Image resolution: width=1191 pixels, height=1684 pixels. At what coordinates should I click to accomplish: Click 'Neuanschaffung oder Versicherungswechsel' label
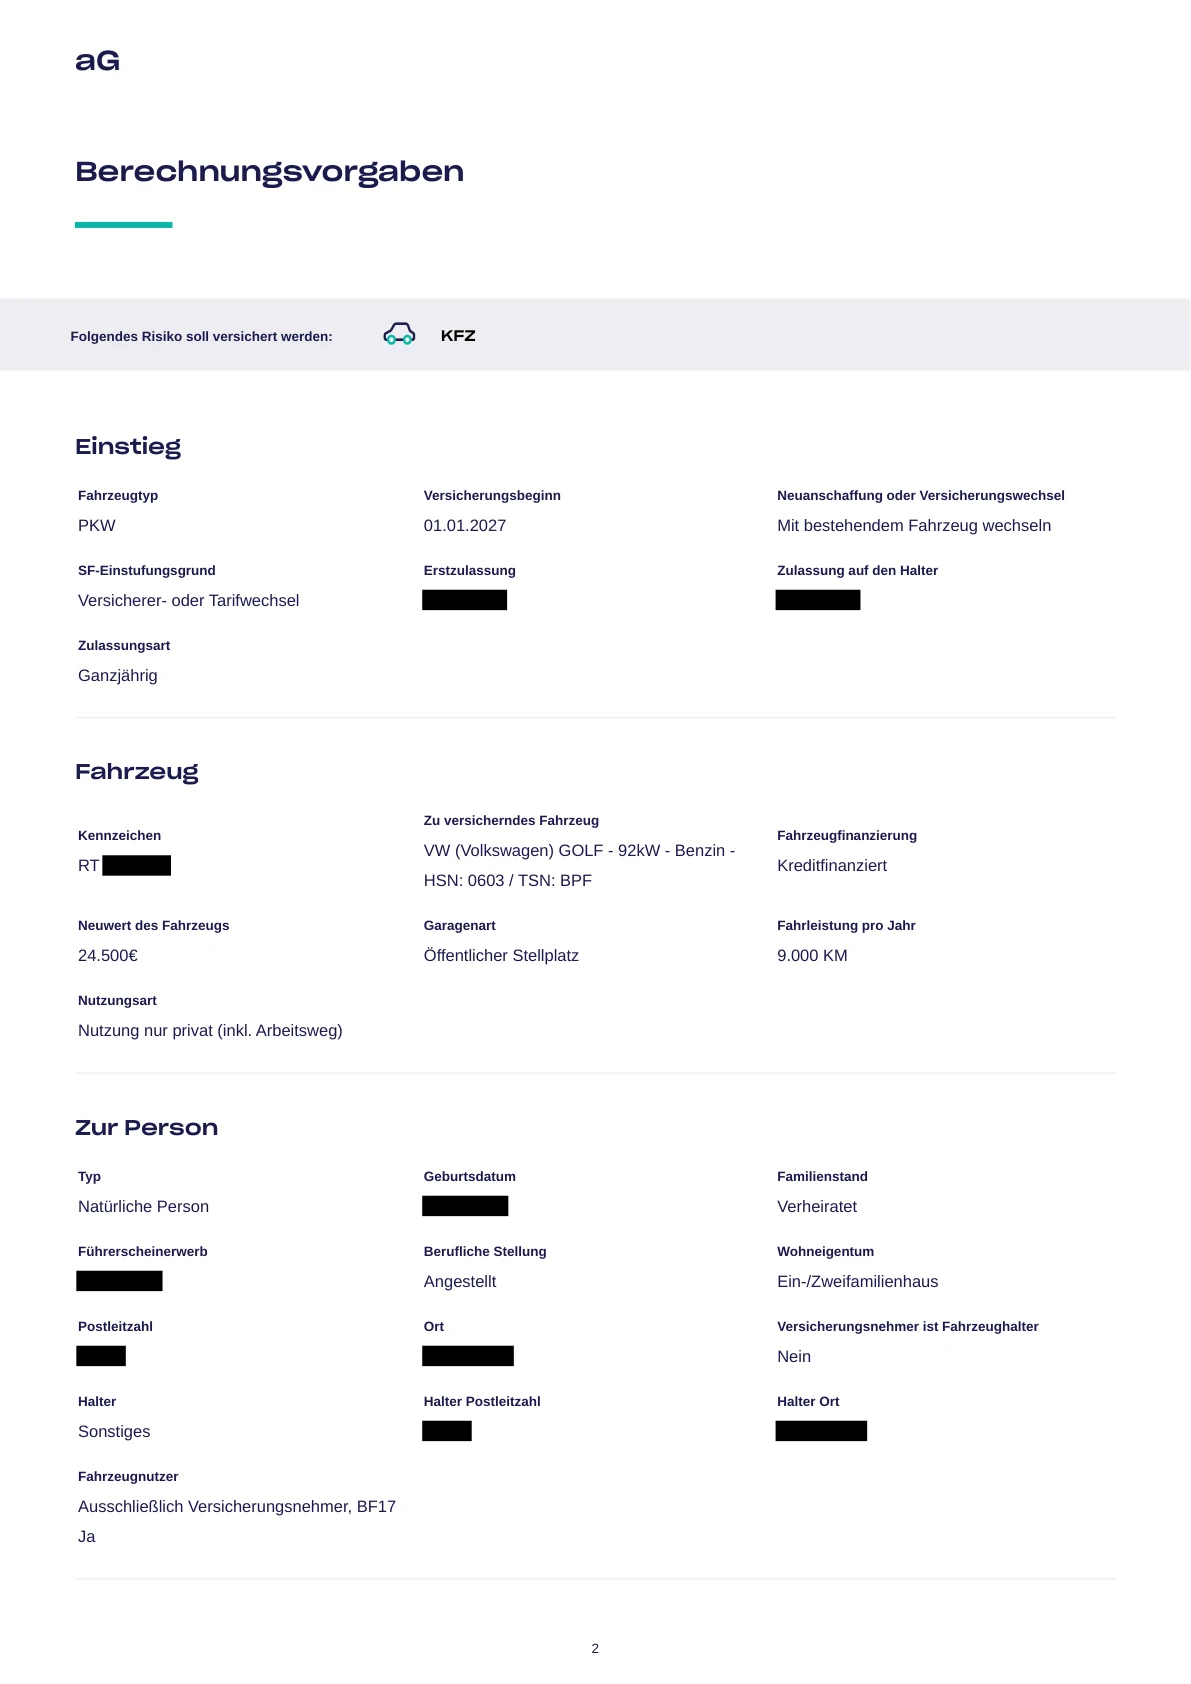(921, 496)
